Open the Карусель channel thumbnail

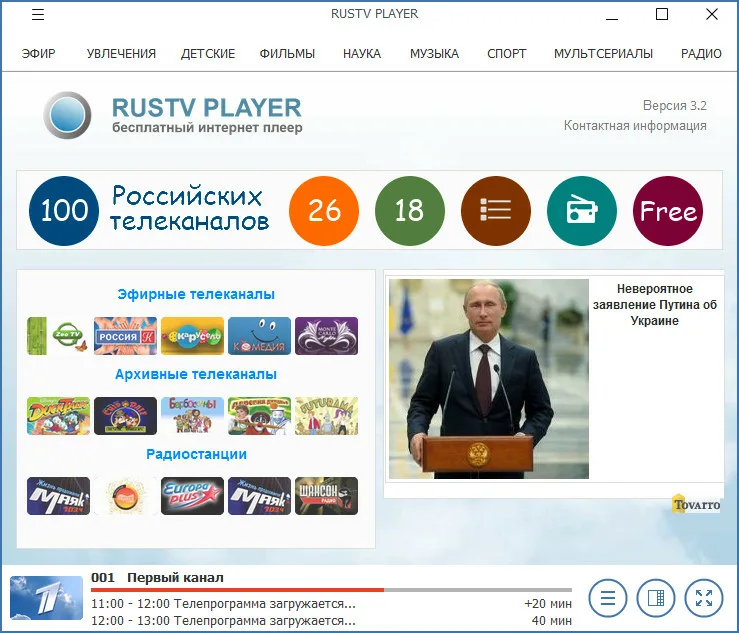(x=192, y=336)
